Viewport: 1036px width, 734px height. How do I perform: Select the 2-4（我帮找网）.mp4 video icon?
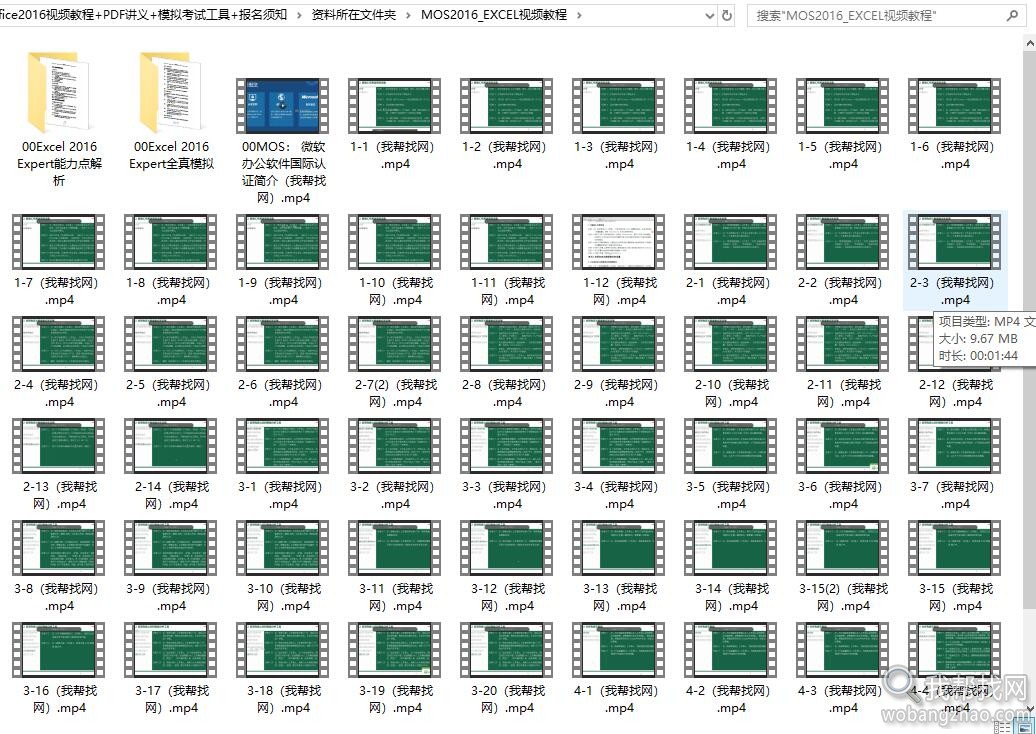coord(59,344)
